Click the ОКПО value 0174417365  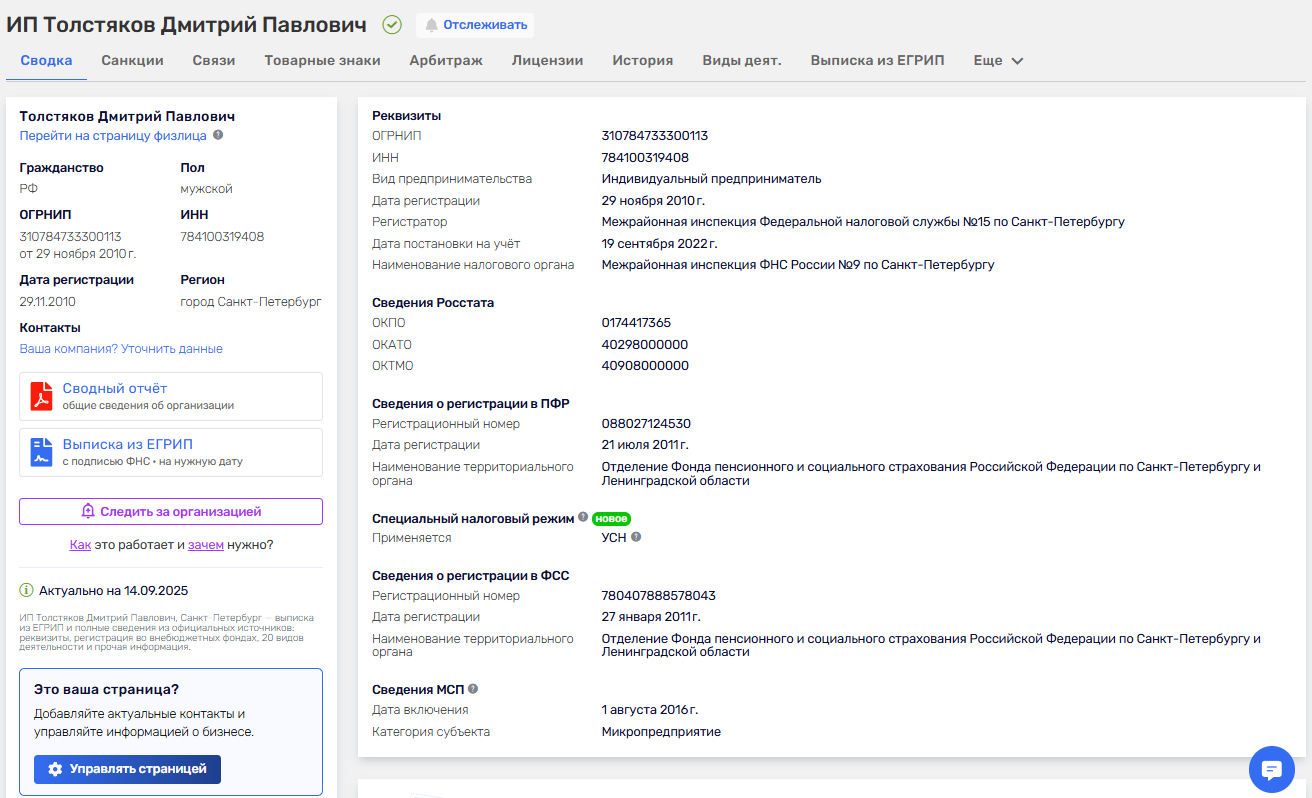click(x=636, y=323)
